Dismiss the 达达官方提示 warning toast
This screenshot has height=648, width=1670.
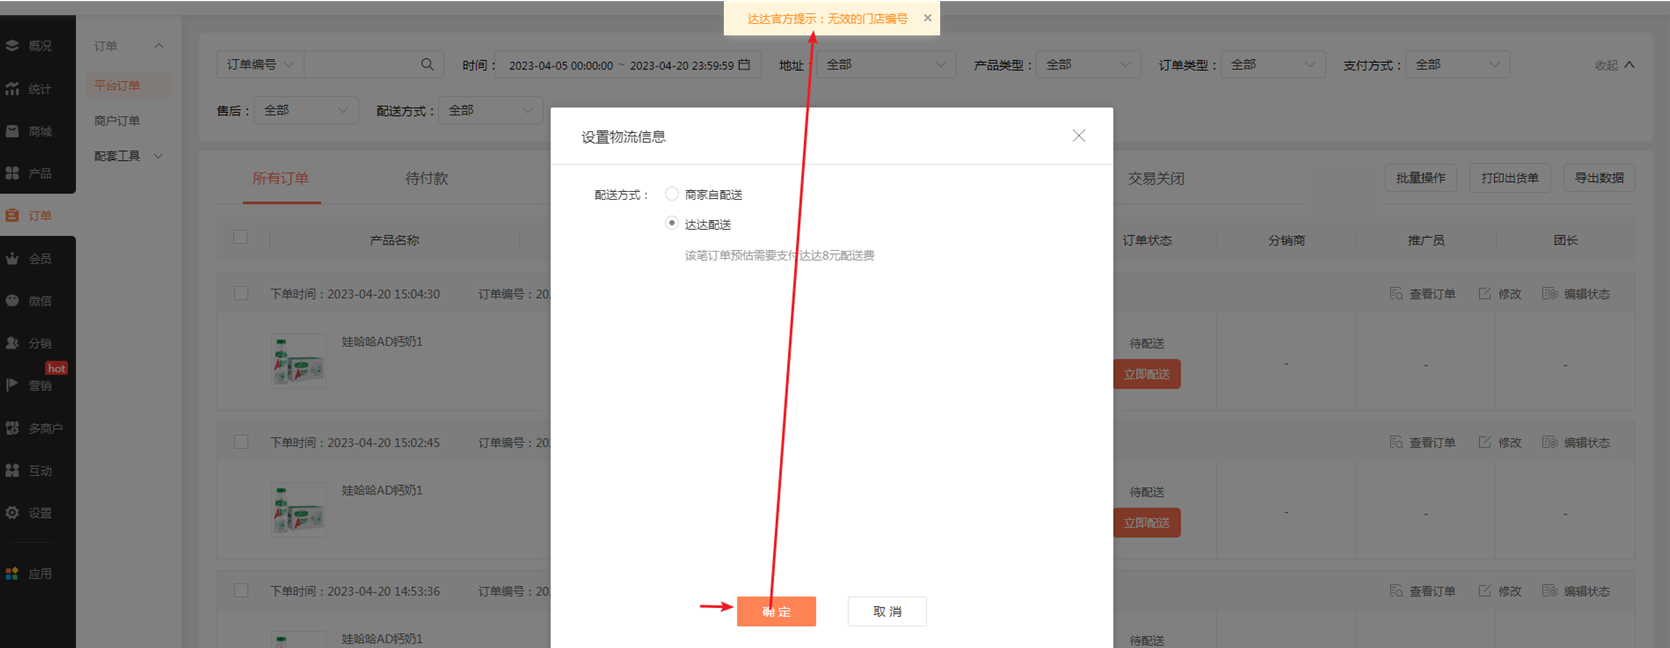click(x=927, y=18)
